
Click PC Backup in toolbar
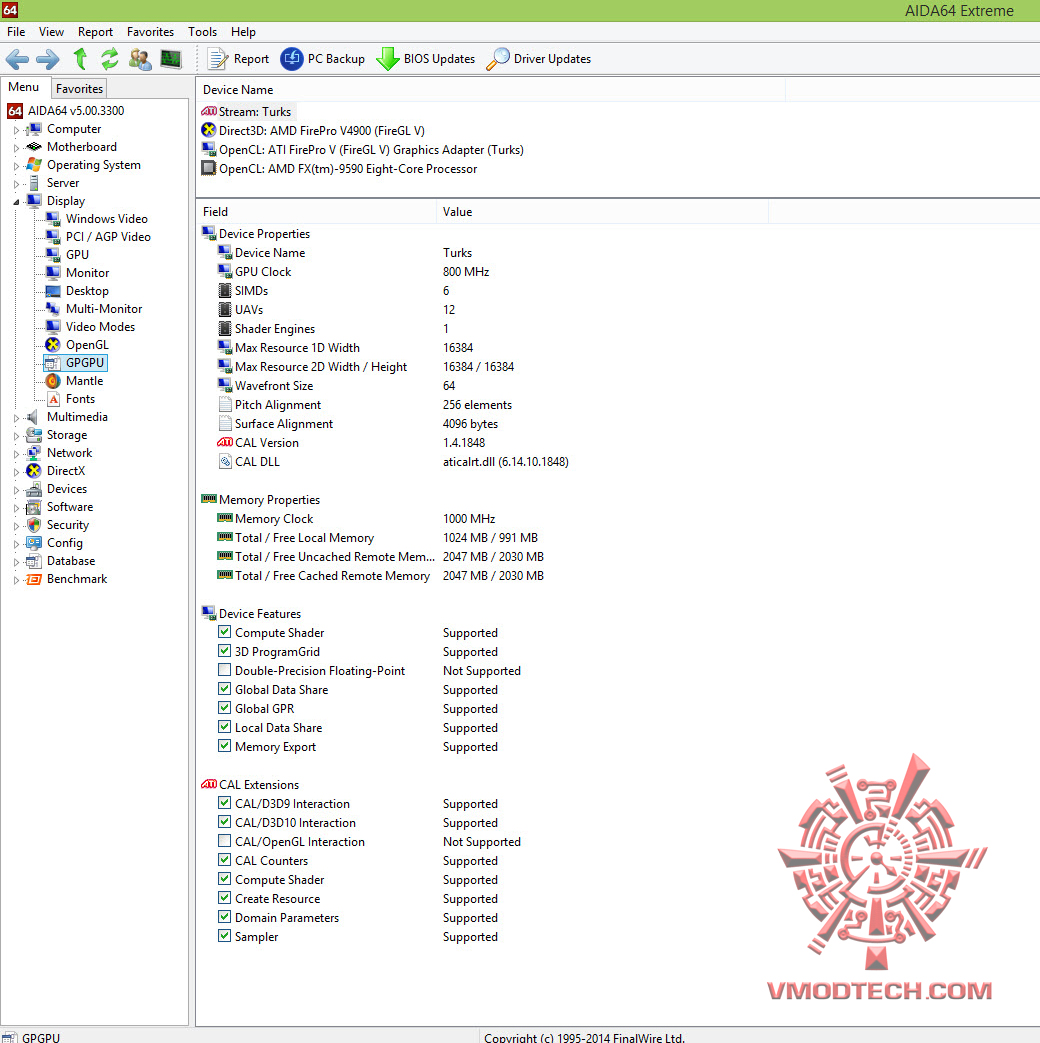coord(323,59)
